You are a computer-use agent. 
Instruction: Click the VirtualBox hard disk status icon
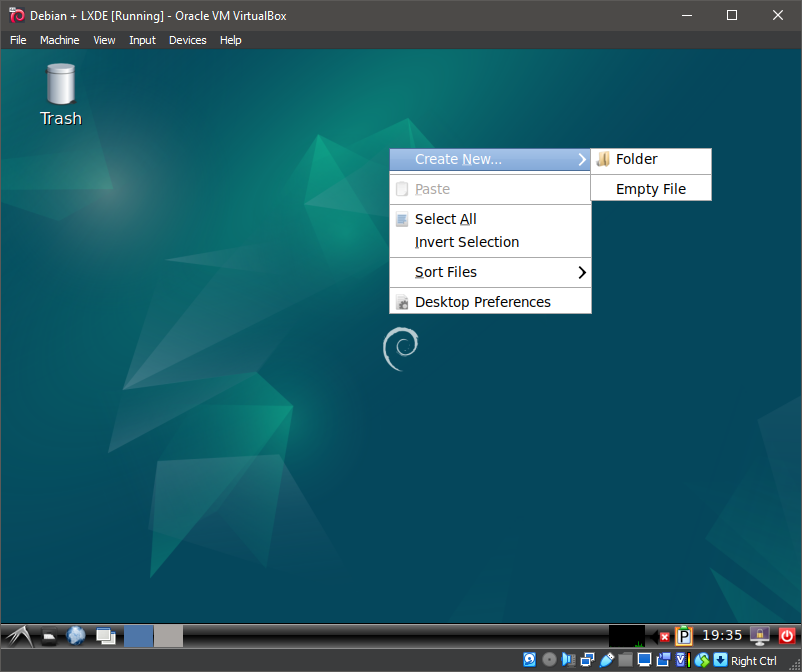coord(528,660)
